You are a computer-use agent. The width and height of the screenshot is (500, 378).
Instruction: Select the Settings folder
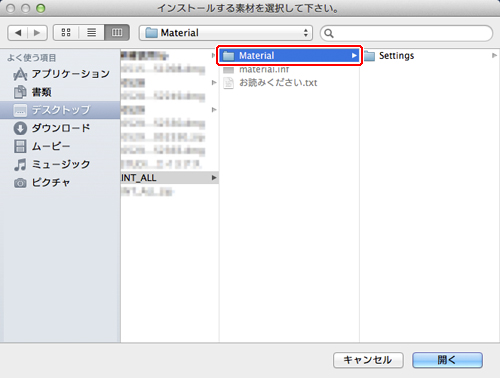pyautogui.click(x=430, y=56)
